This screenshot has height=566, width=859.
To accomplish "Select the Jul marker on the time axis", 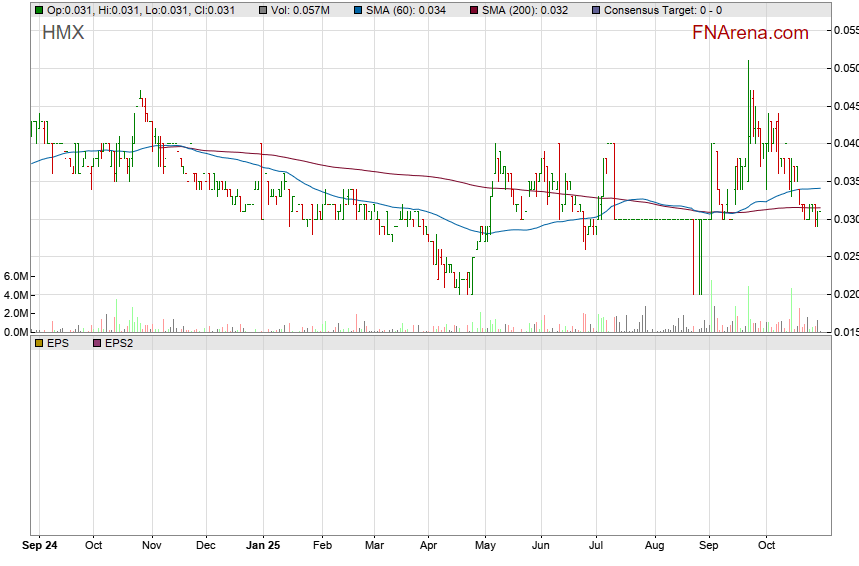I will point(597,546).
